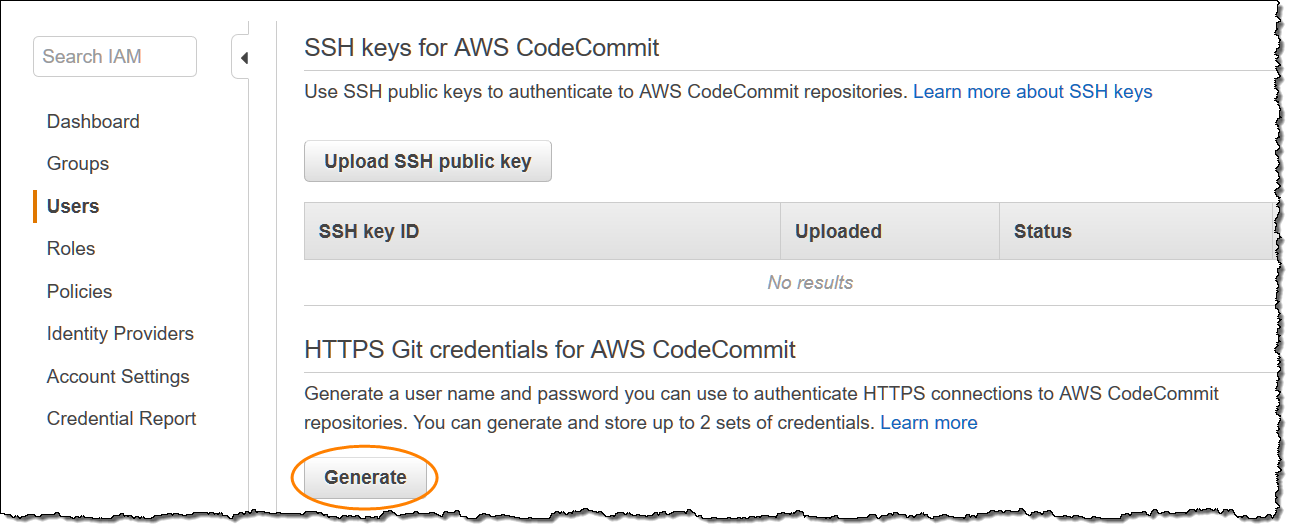Open Dashboard in the sidebar
The height and width of the screenshot is (529, 1292).
point(93,121)
